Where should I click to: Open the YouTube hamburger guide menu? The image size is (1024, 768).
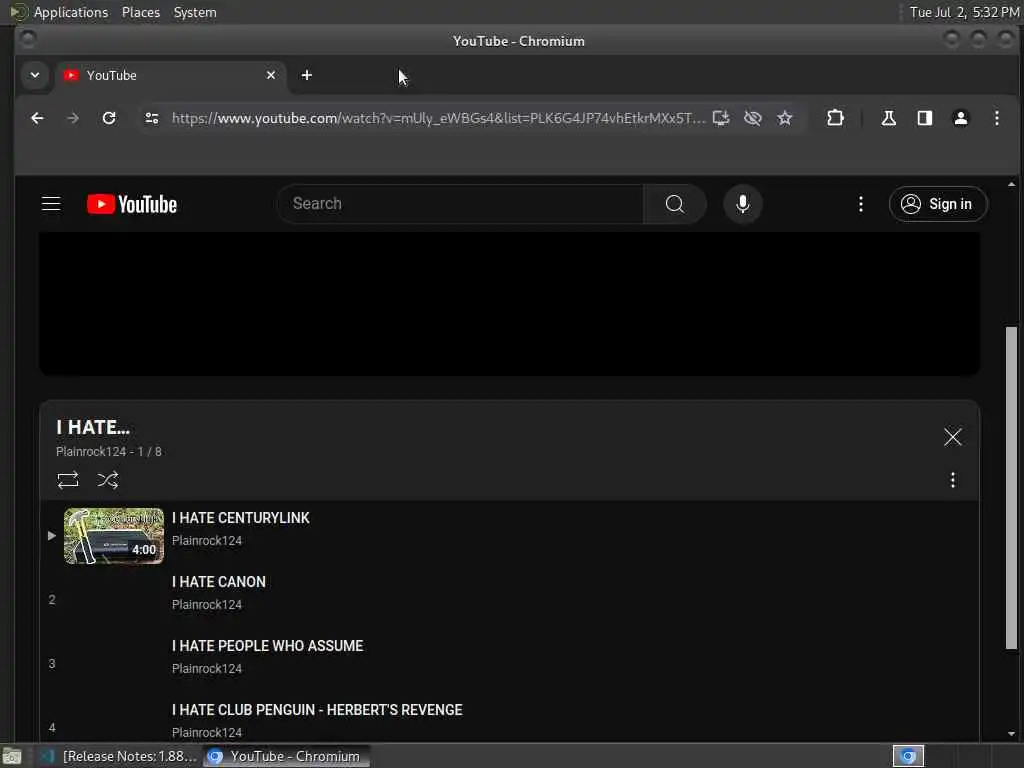pos(51,204)
